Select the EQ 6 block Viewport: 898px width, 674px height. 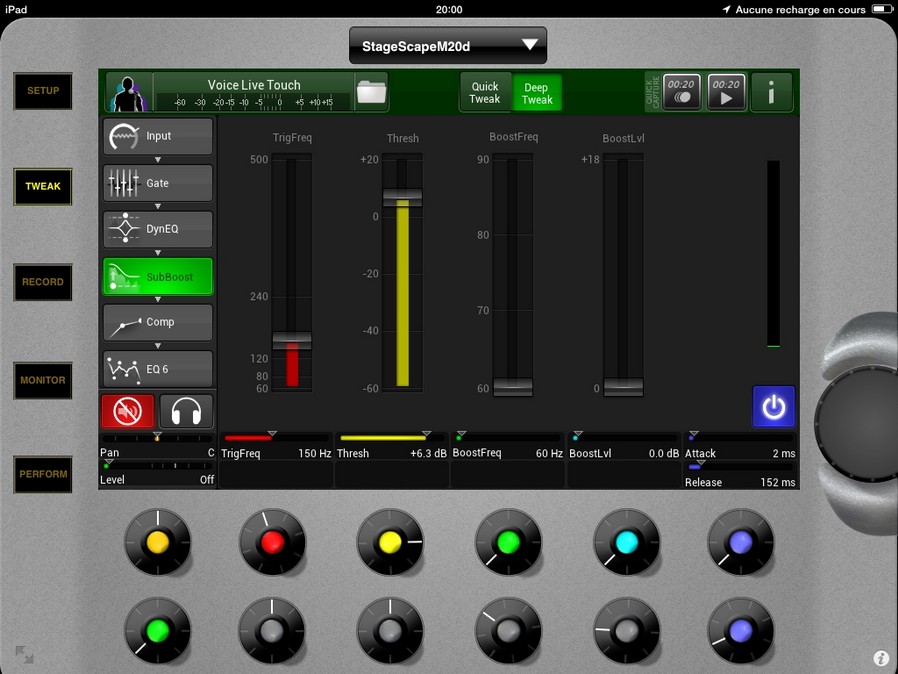click(x=158, y=369)
